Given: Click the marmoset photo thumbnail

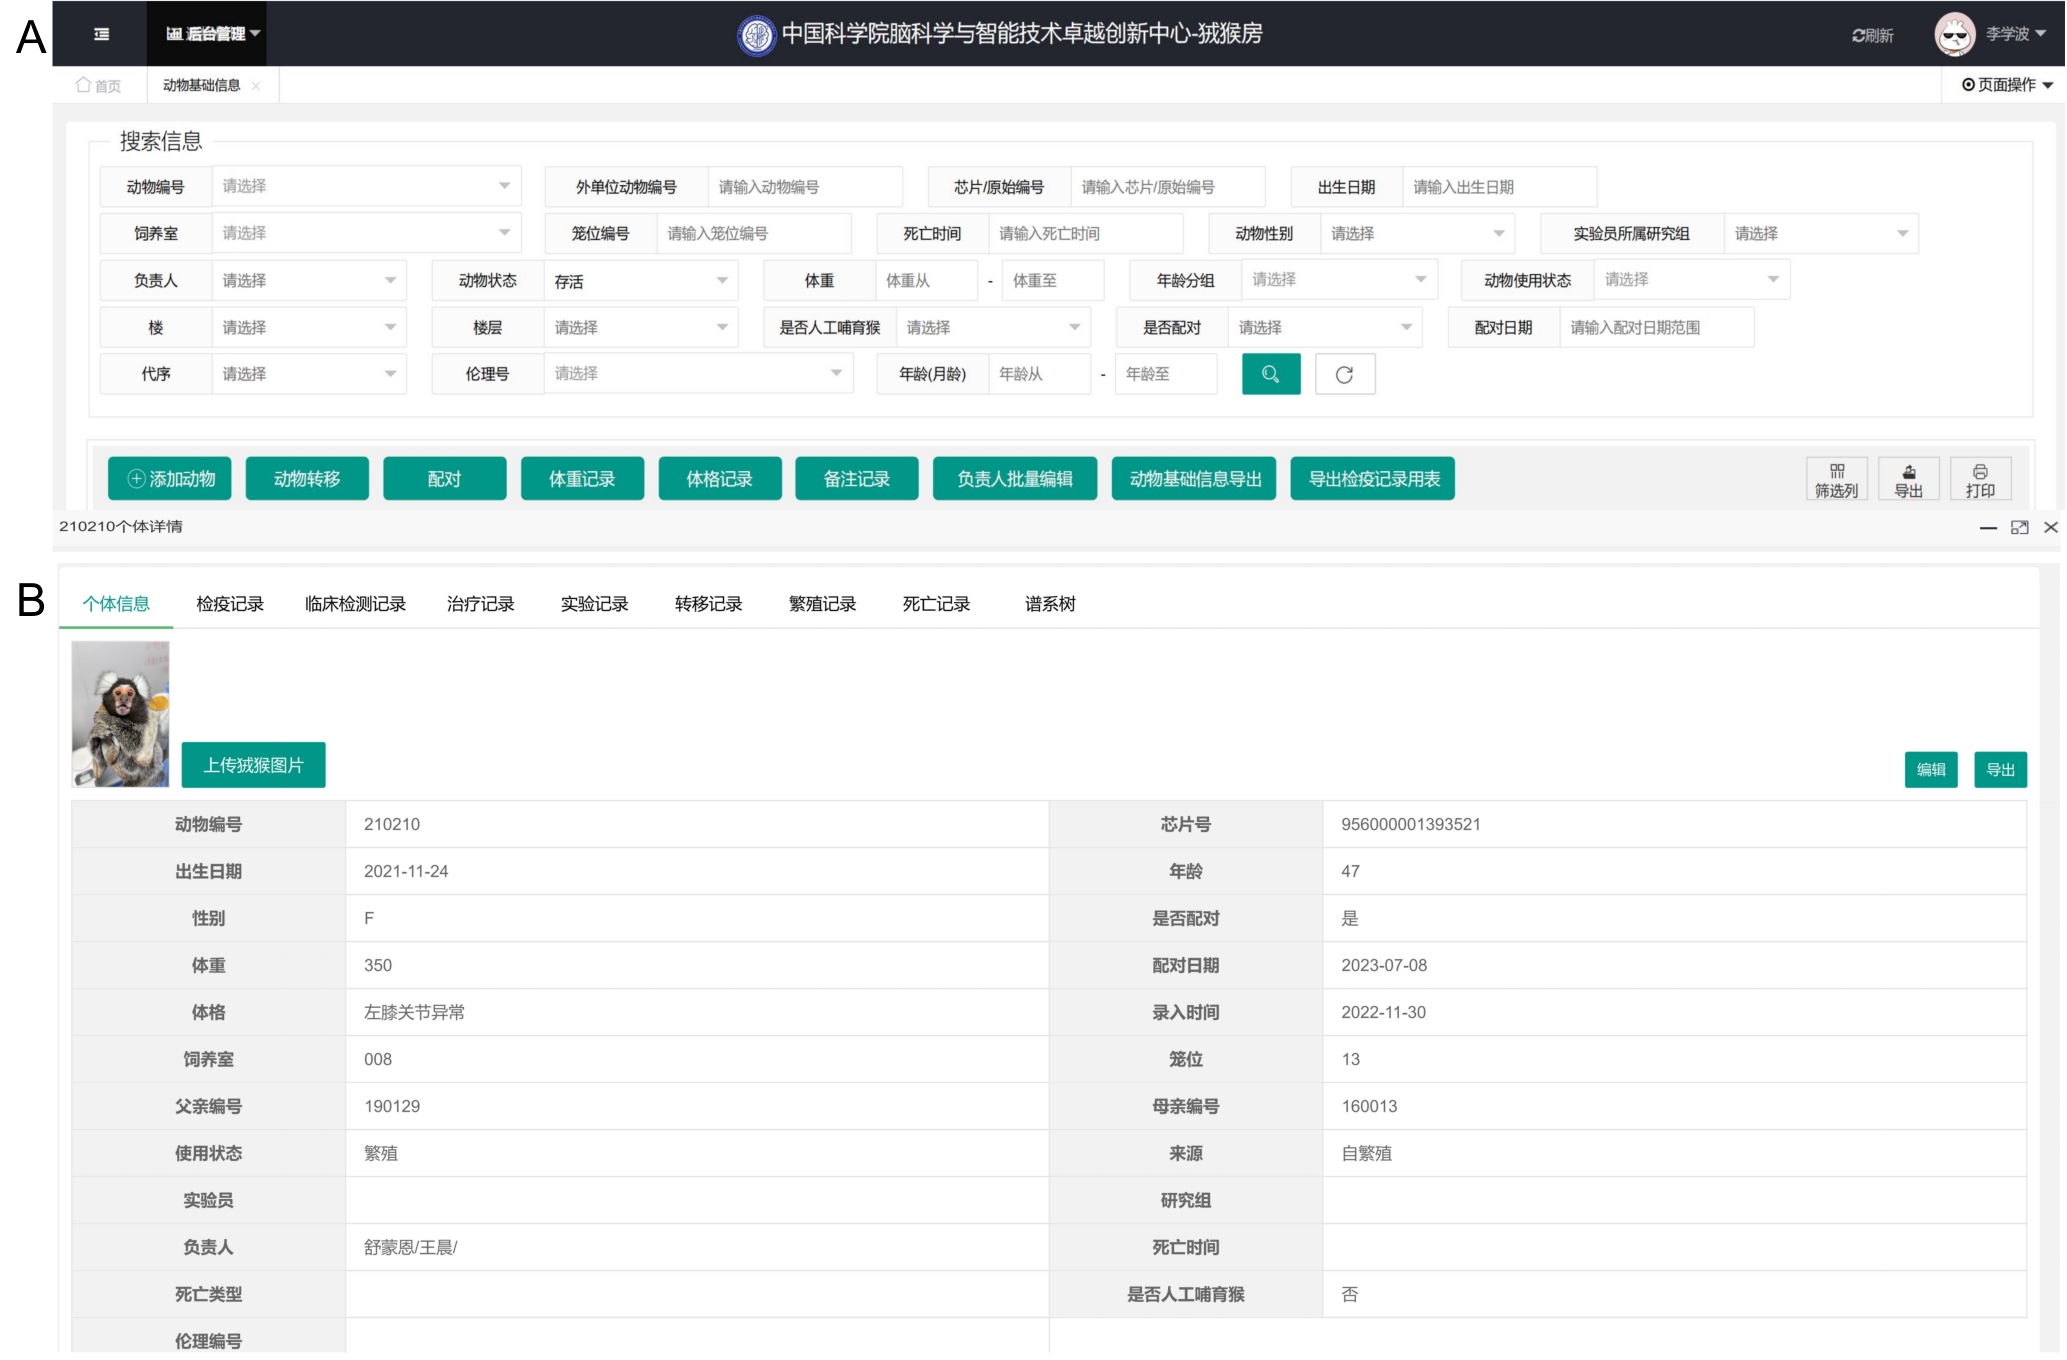Looking at the screenshot, I should [120, 714].
